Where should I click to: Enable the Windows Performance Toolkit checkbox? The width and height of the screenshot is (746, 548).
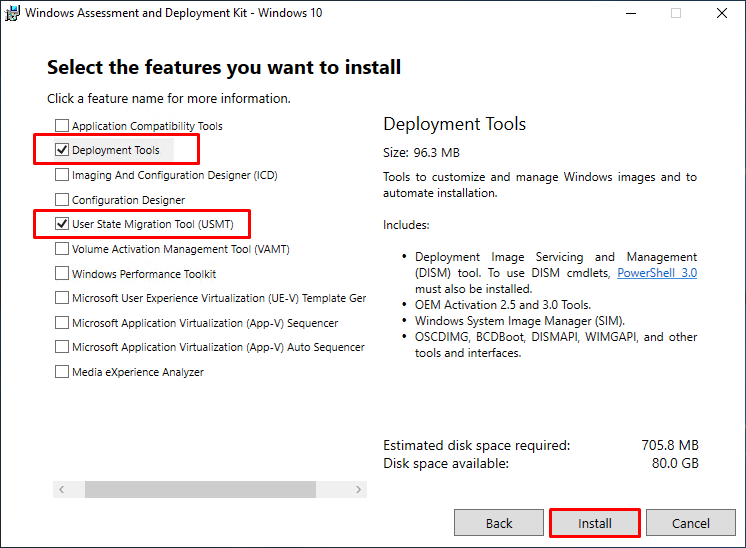(62, 274)
